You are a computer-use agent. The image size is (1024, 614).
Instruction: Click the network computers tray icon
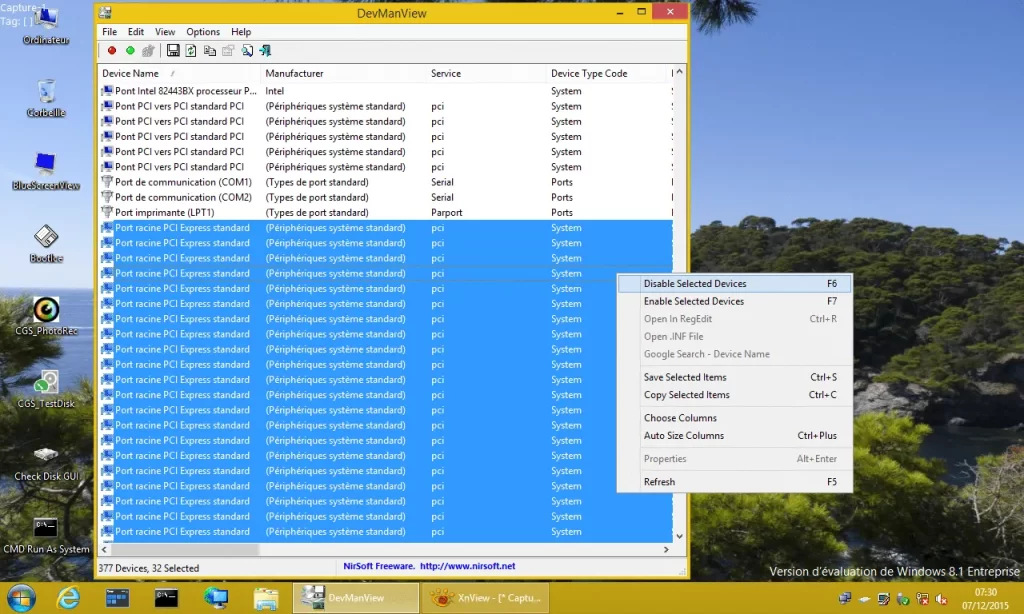tap(845, 599)
